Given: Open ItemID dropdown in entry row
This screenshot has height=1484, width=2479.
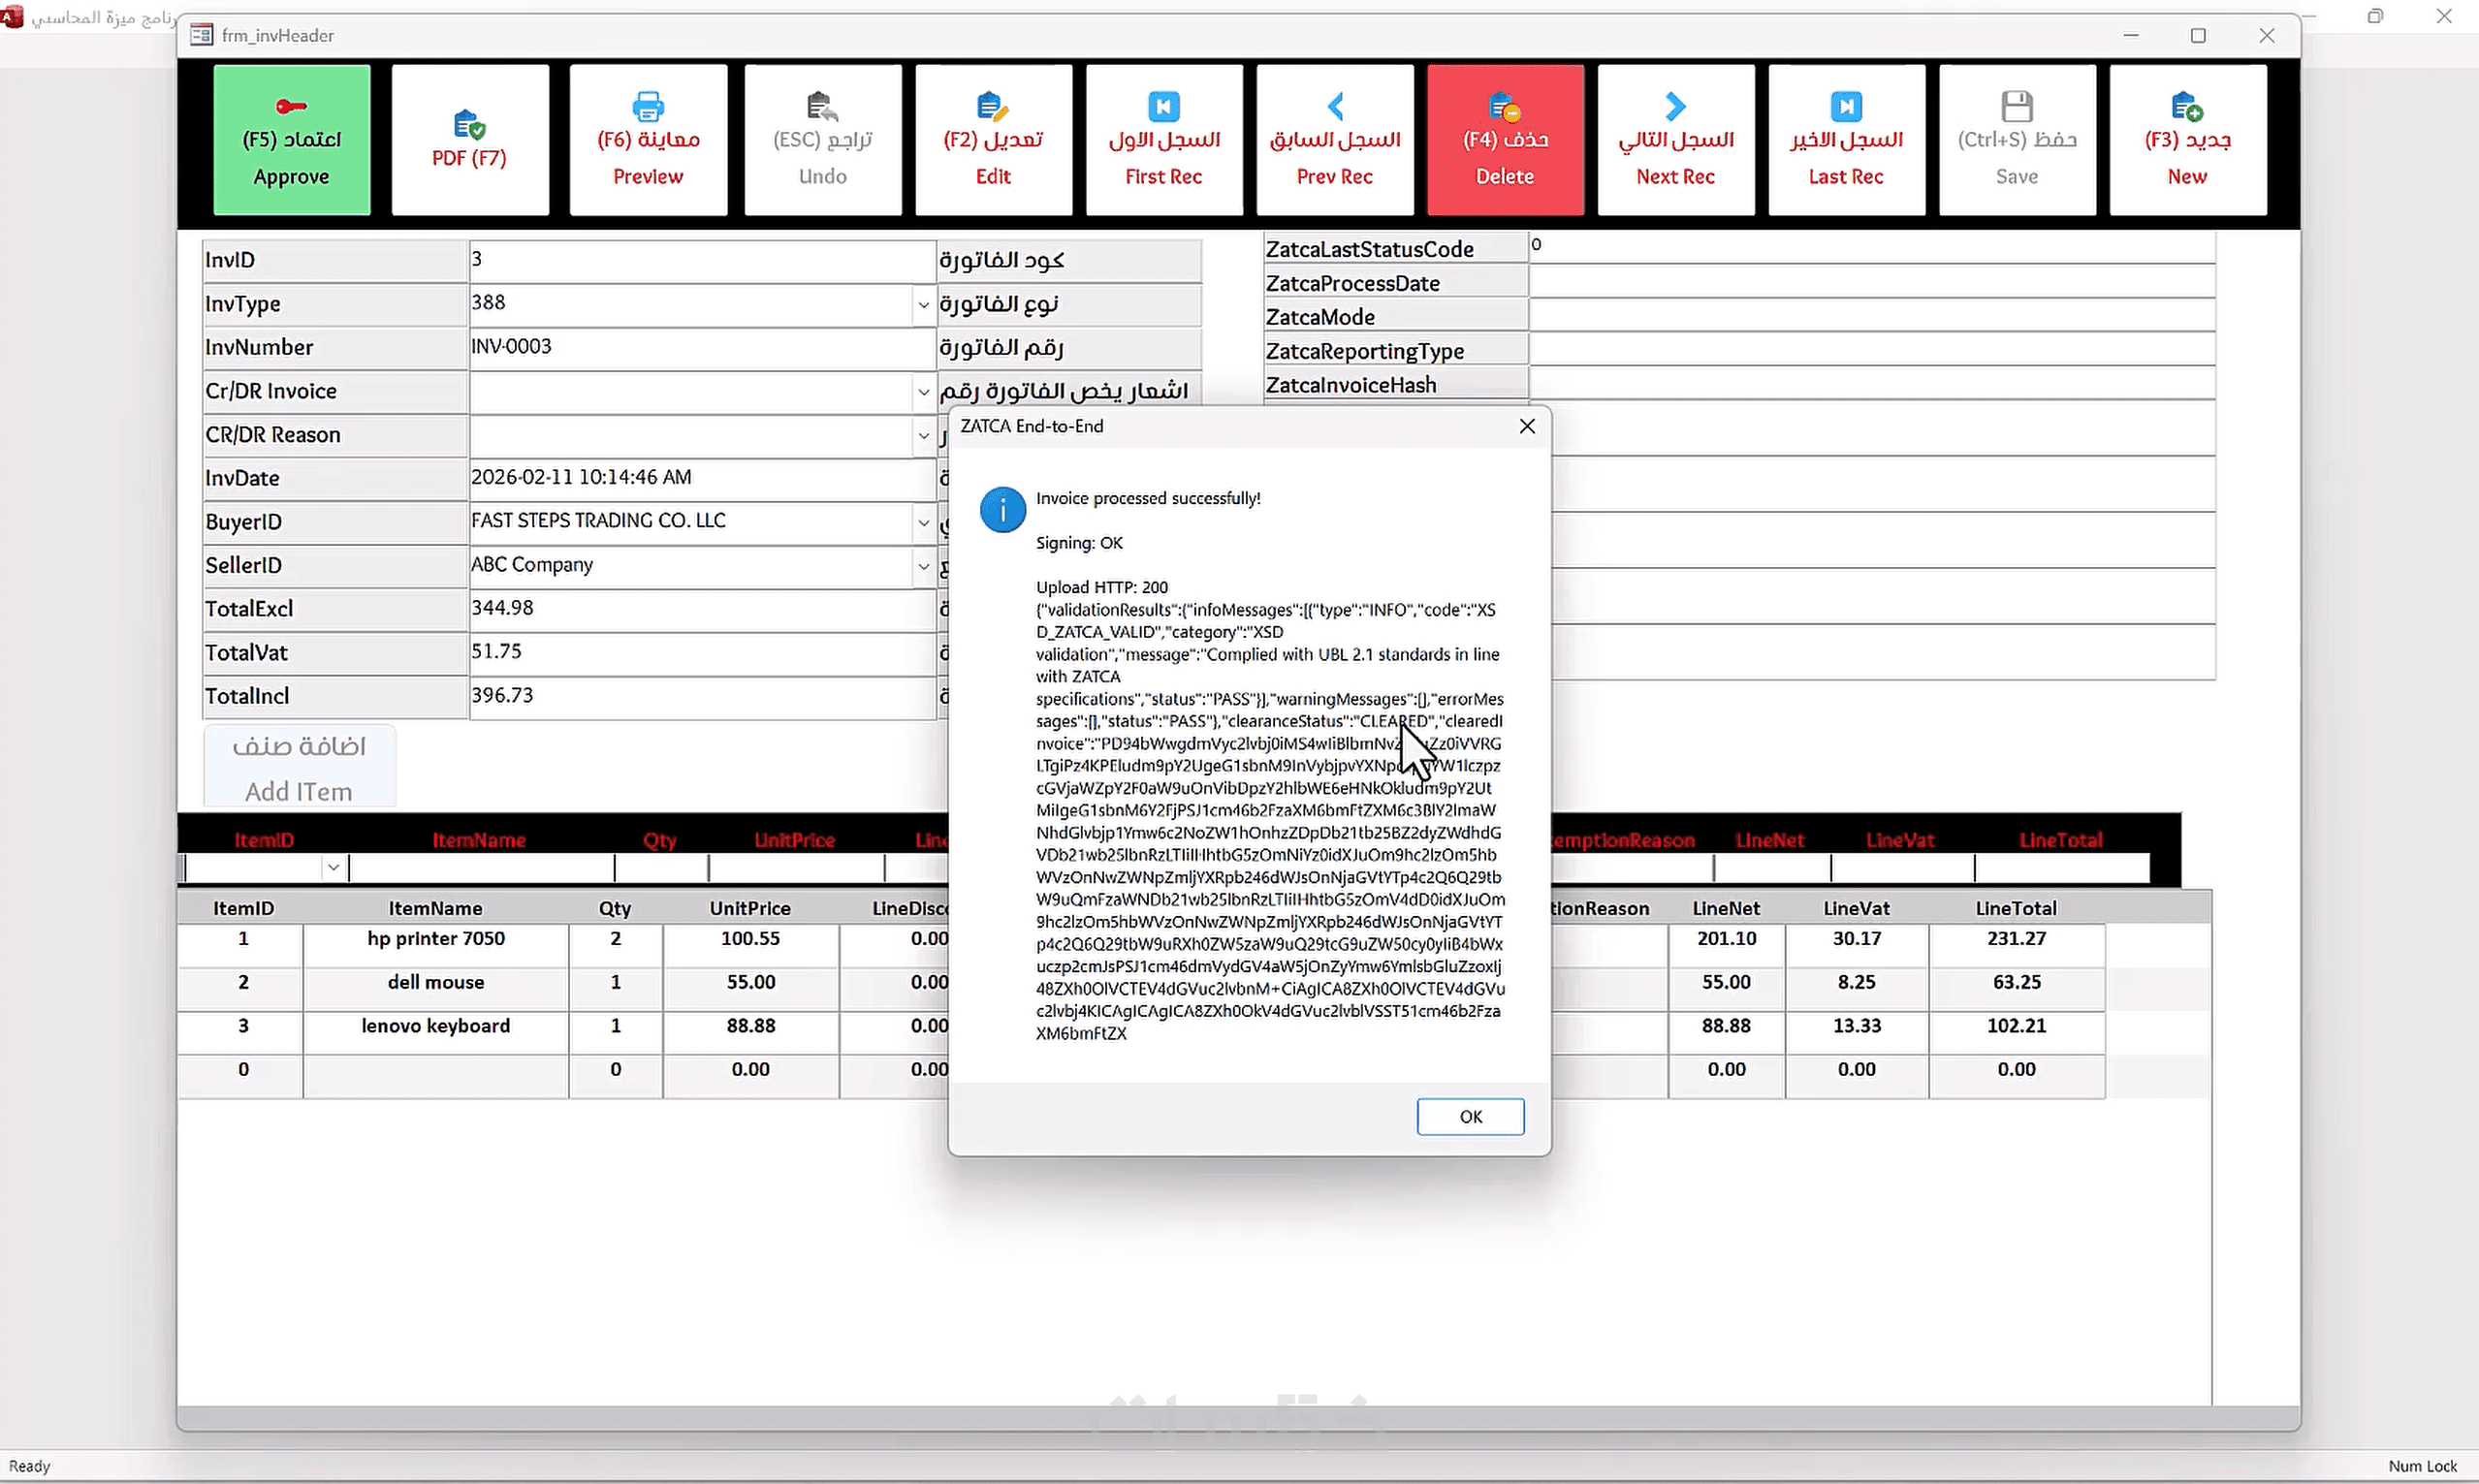Looking at the screenshot, I should 333,867.
